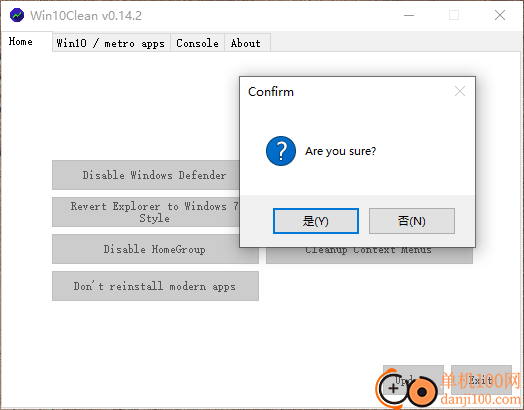Image resolution: width=524 pixels, height=410 pixels.
Task: Confirm with the 是(Y) button
Action: (316, 221)
